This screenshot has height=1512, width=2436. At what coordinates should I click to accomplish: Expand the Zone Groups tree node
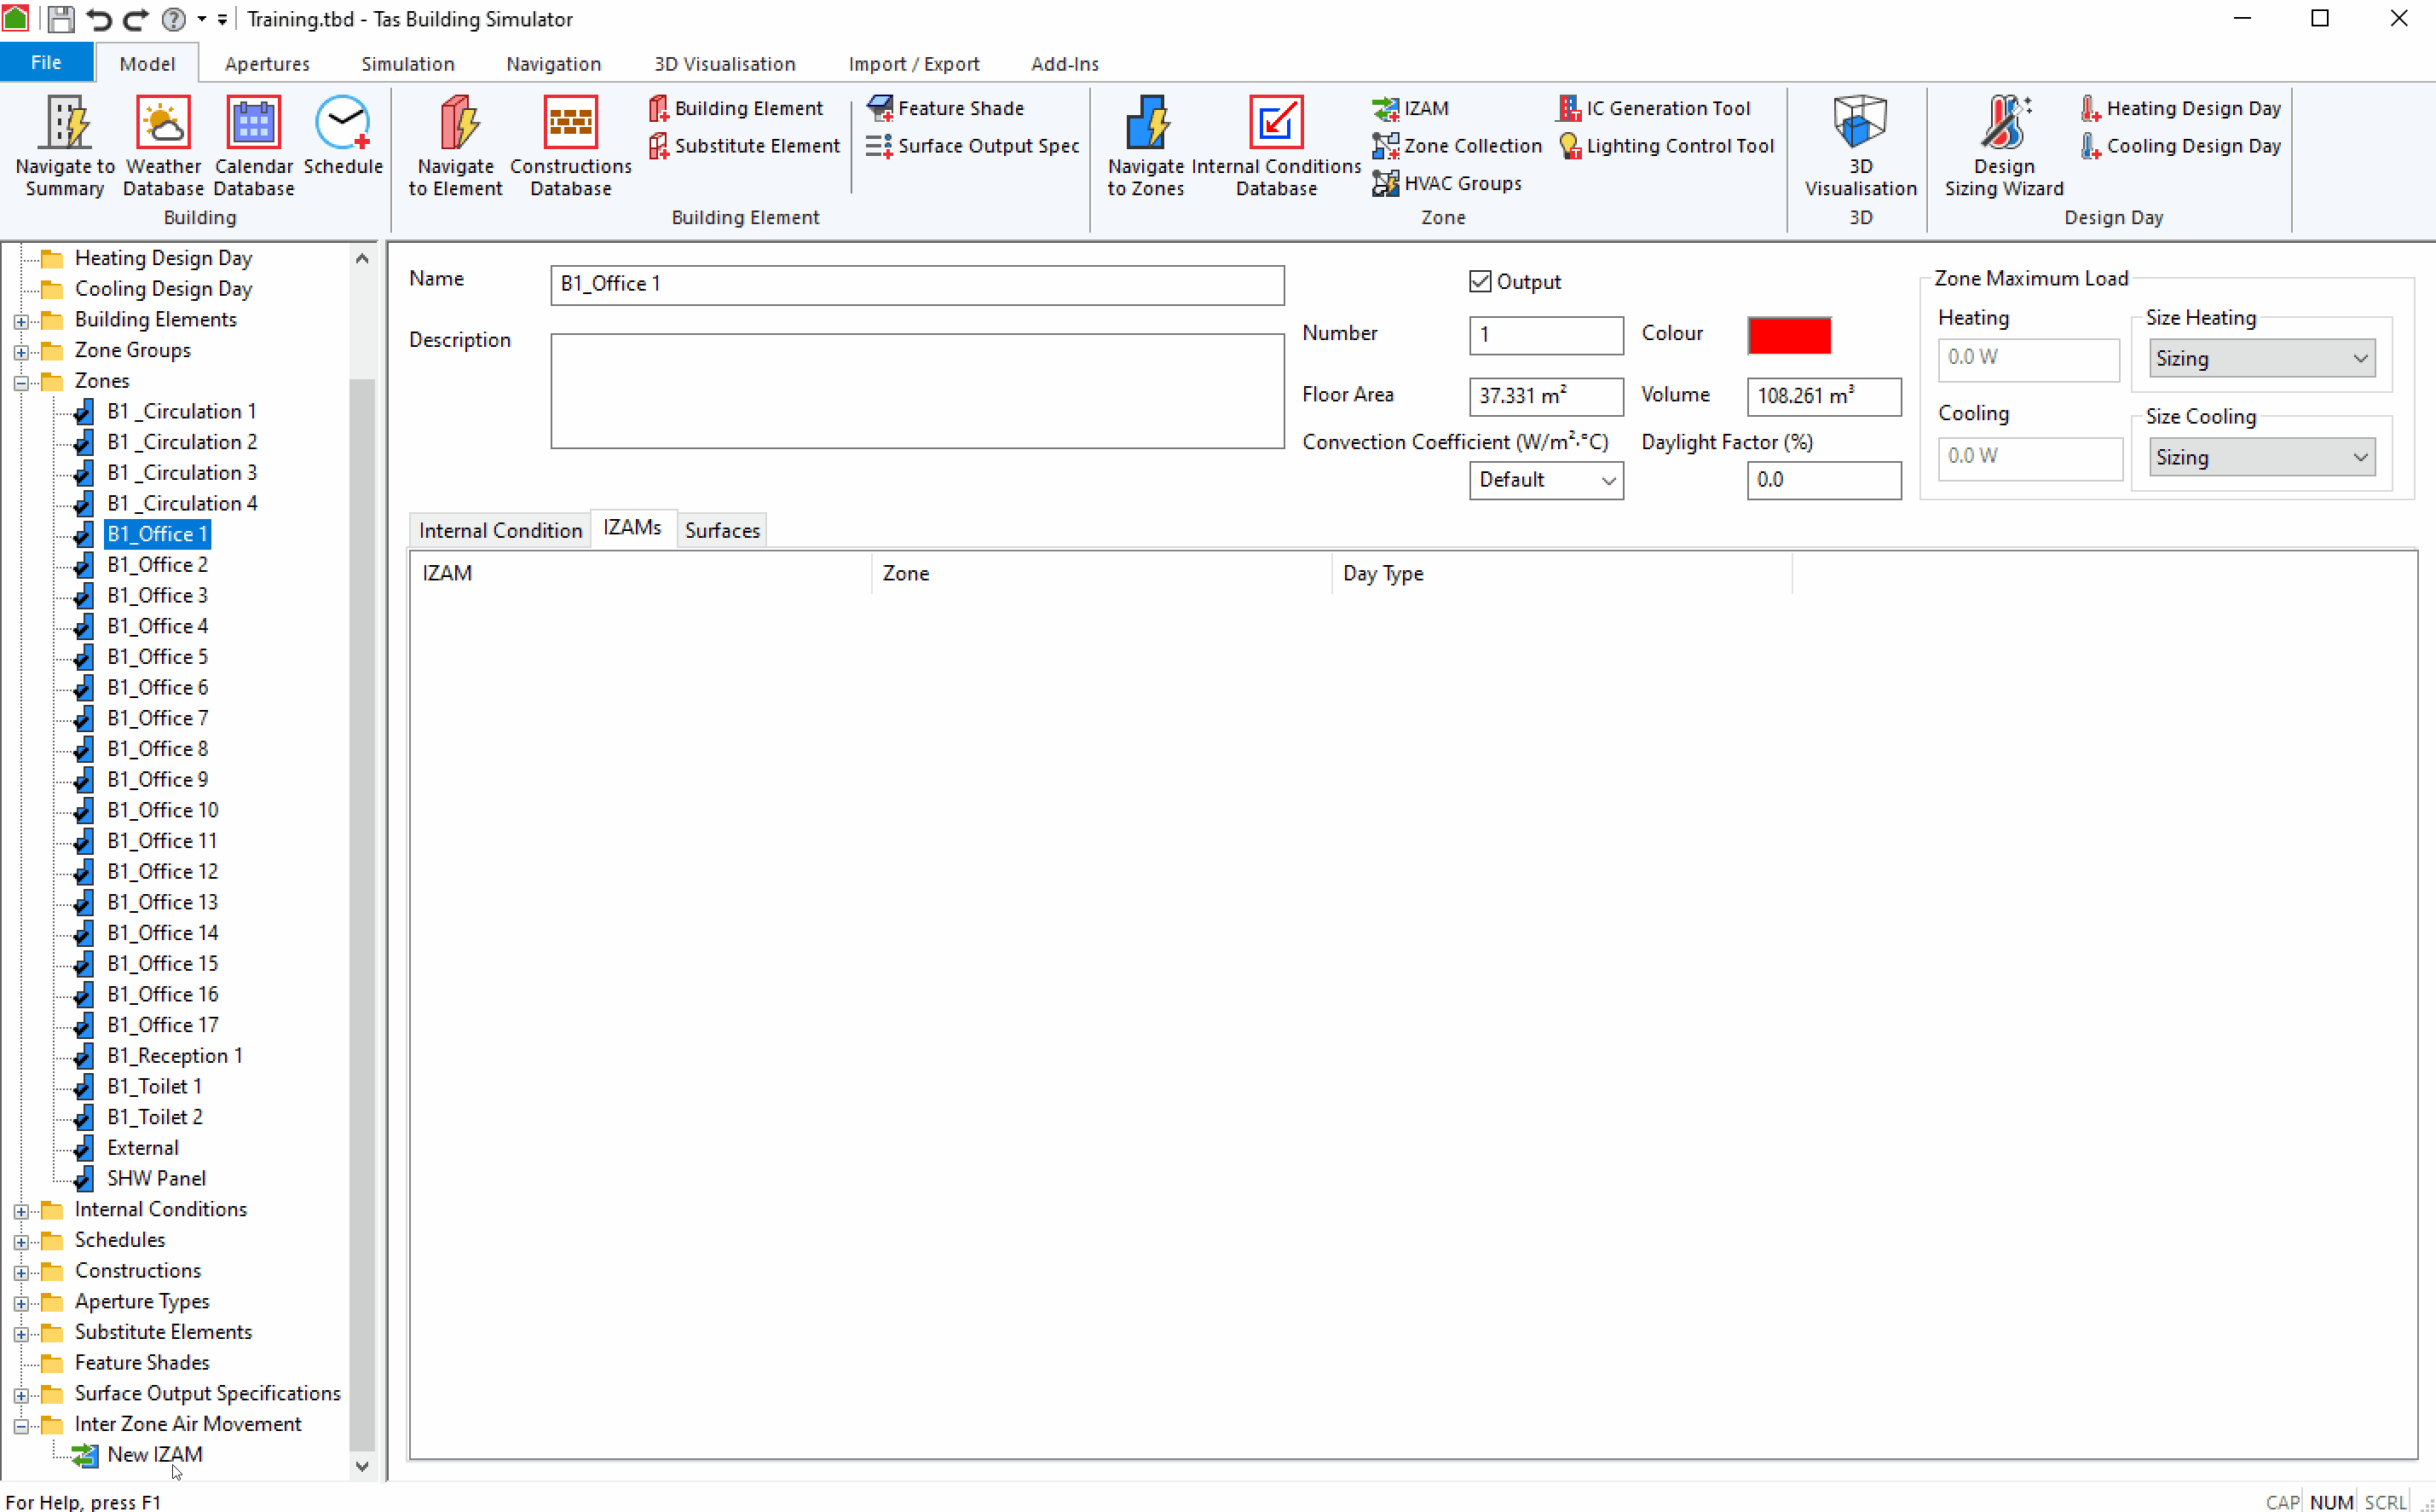coord(21,352)
